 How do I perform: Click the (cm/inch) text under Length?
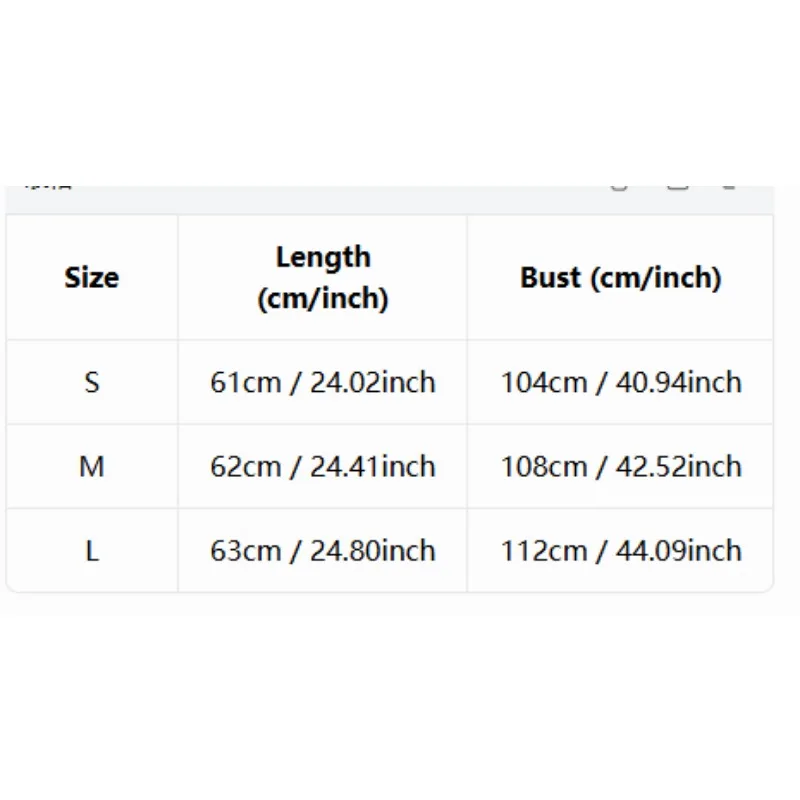click(322, 298)
